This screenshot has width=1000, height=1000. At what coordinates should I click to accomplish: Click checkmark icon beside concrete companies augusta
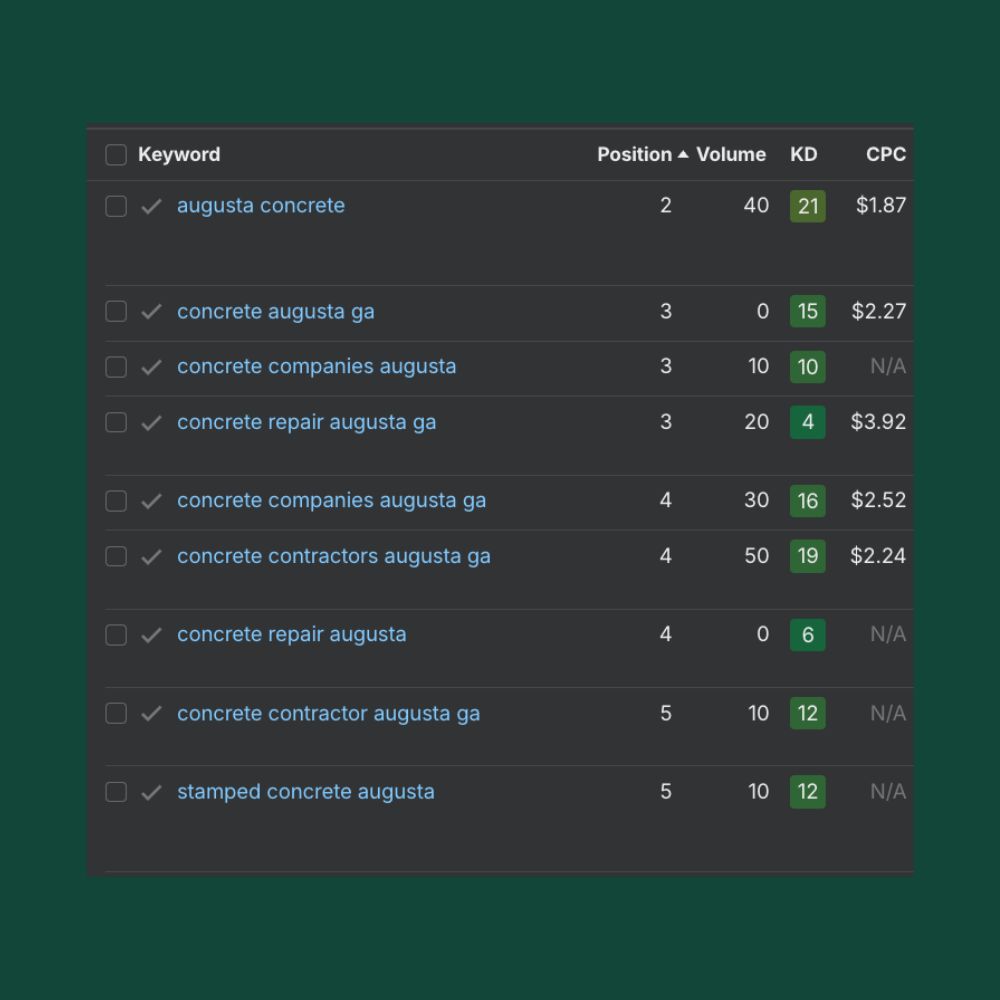[151, 367]
